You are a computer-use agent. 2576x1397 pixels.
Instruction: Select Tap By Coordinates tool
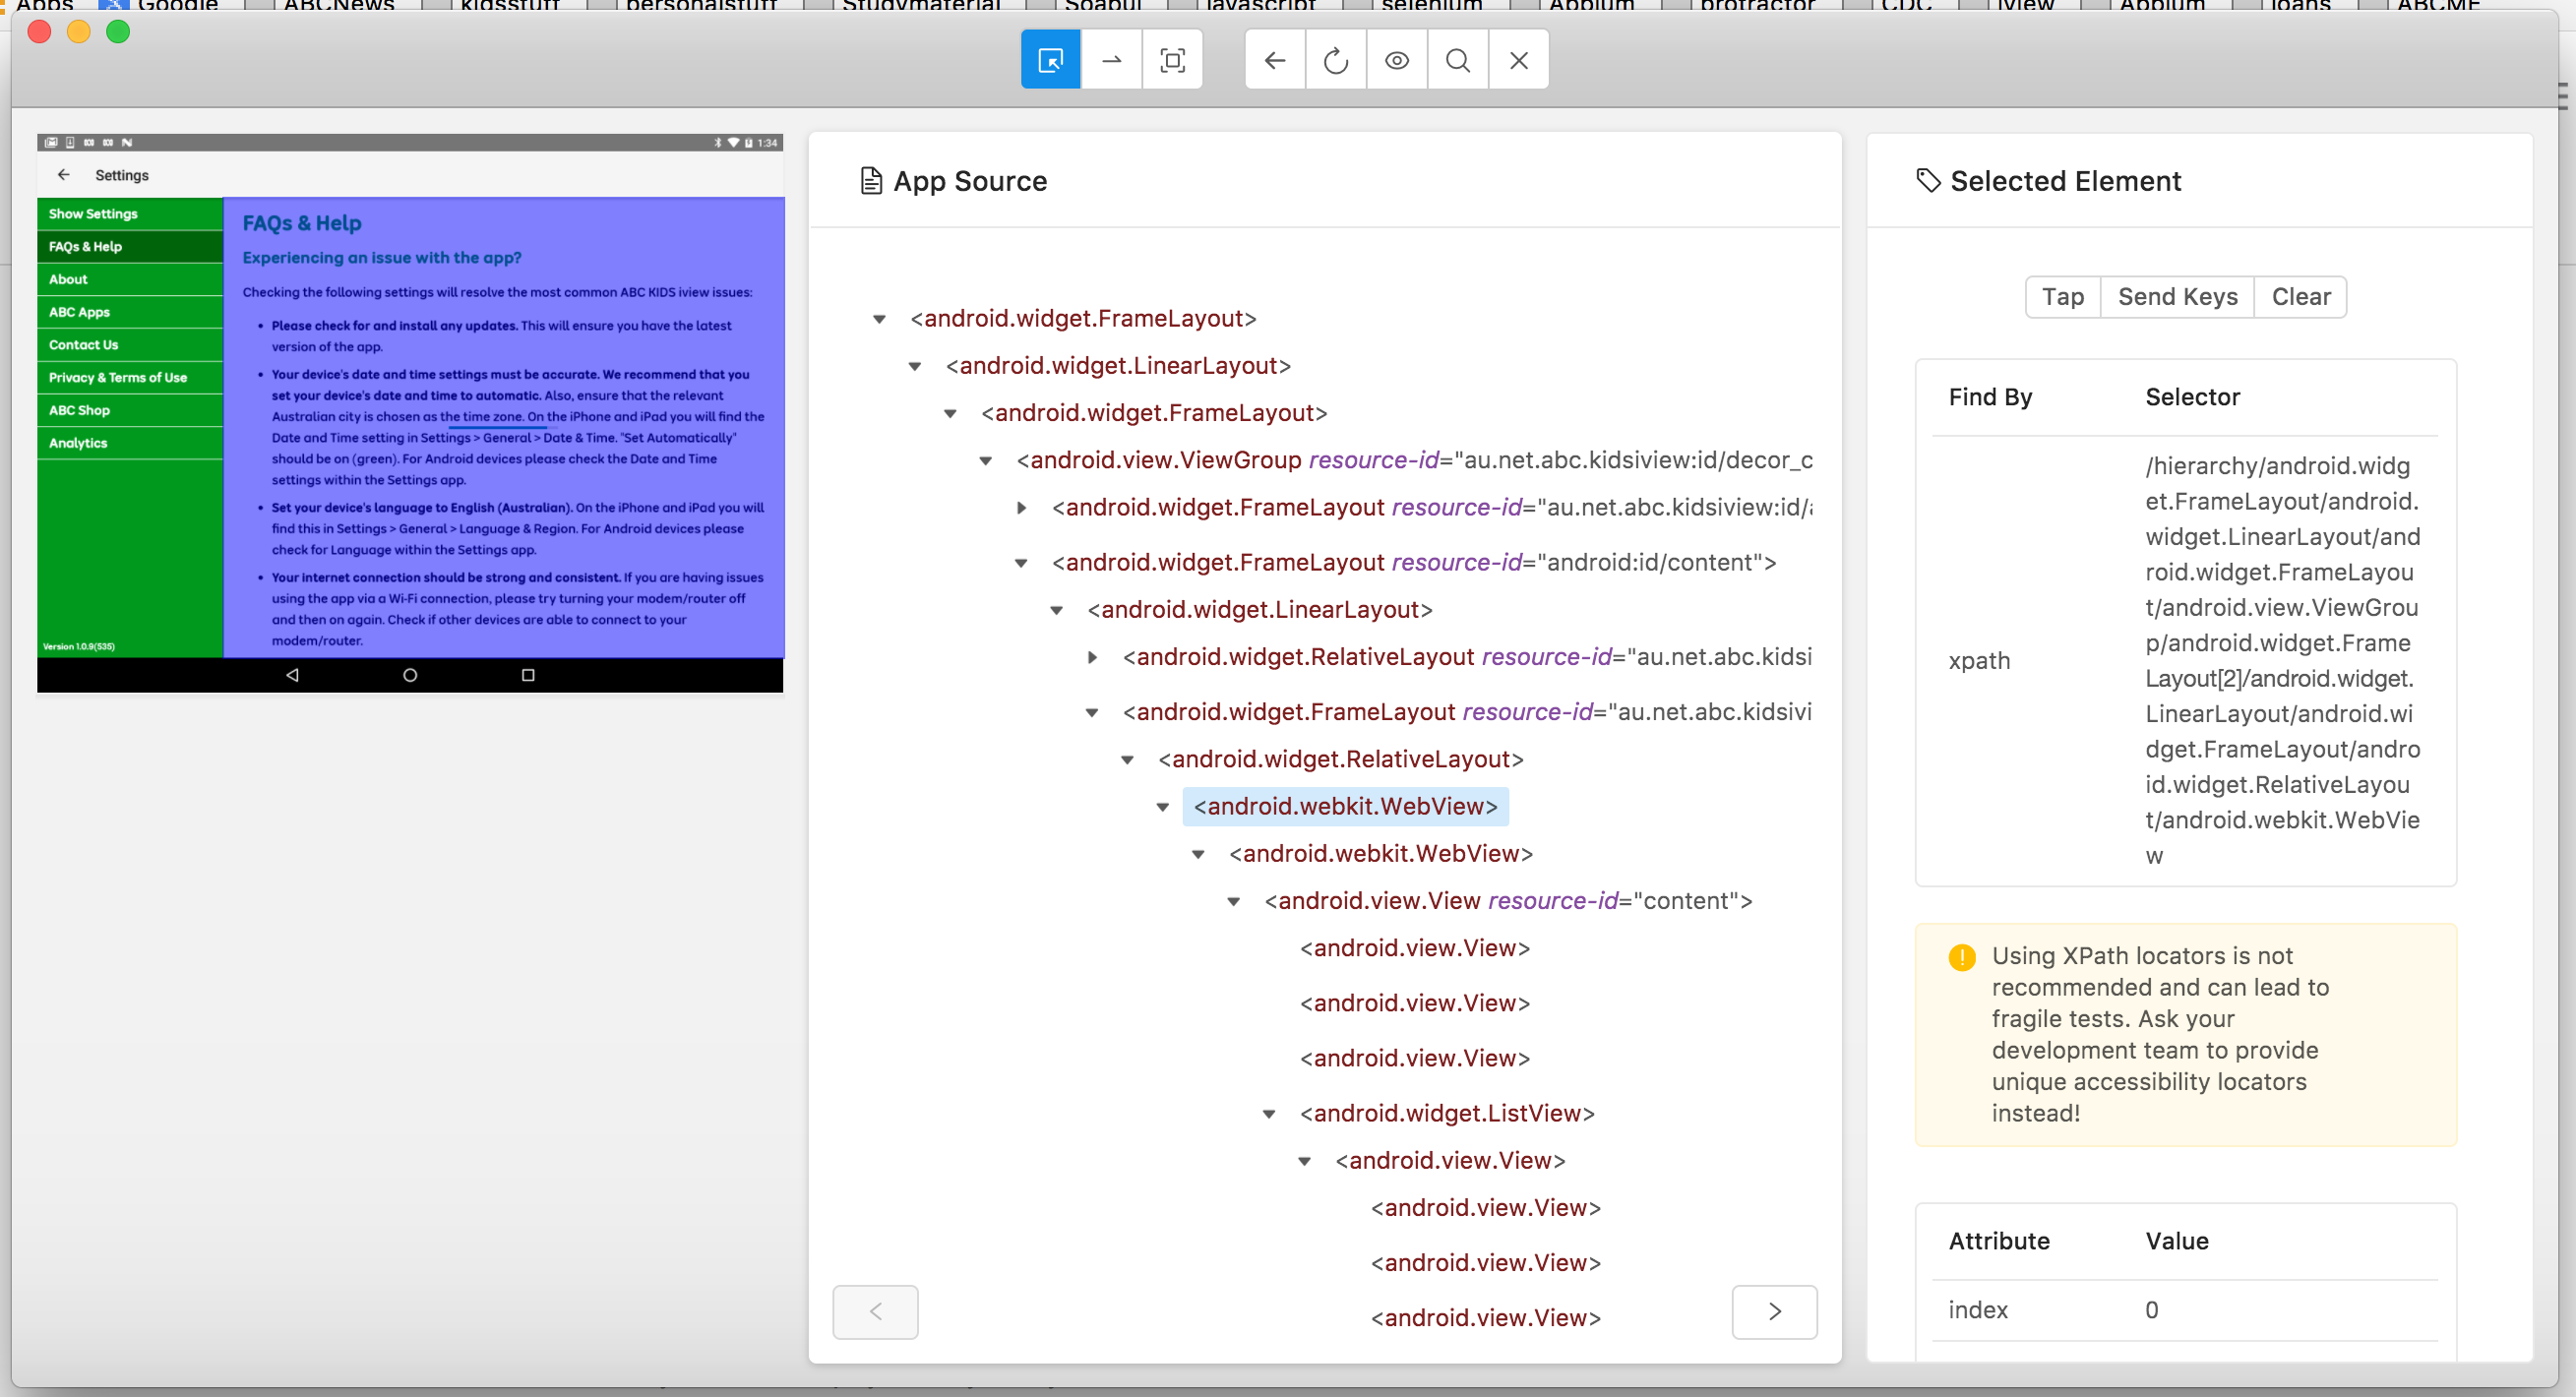pos(1172,60)
